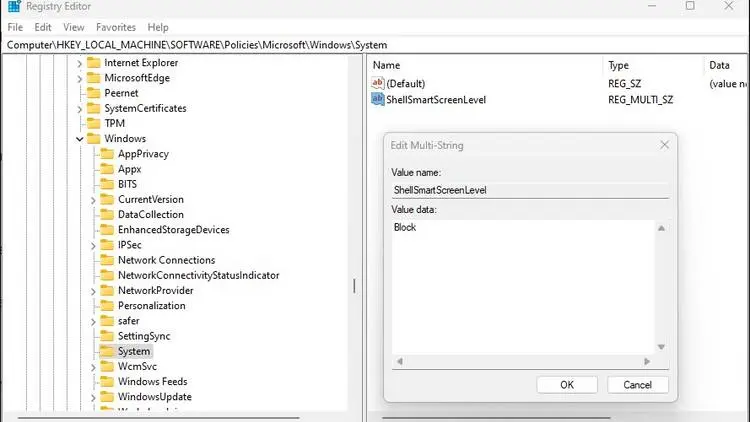
Task: Expand the WcmSvc key
Action: coord(93,367)
